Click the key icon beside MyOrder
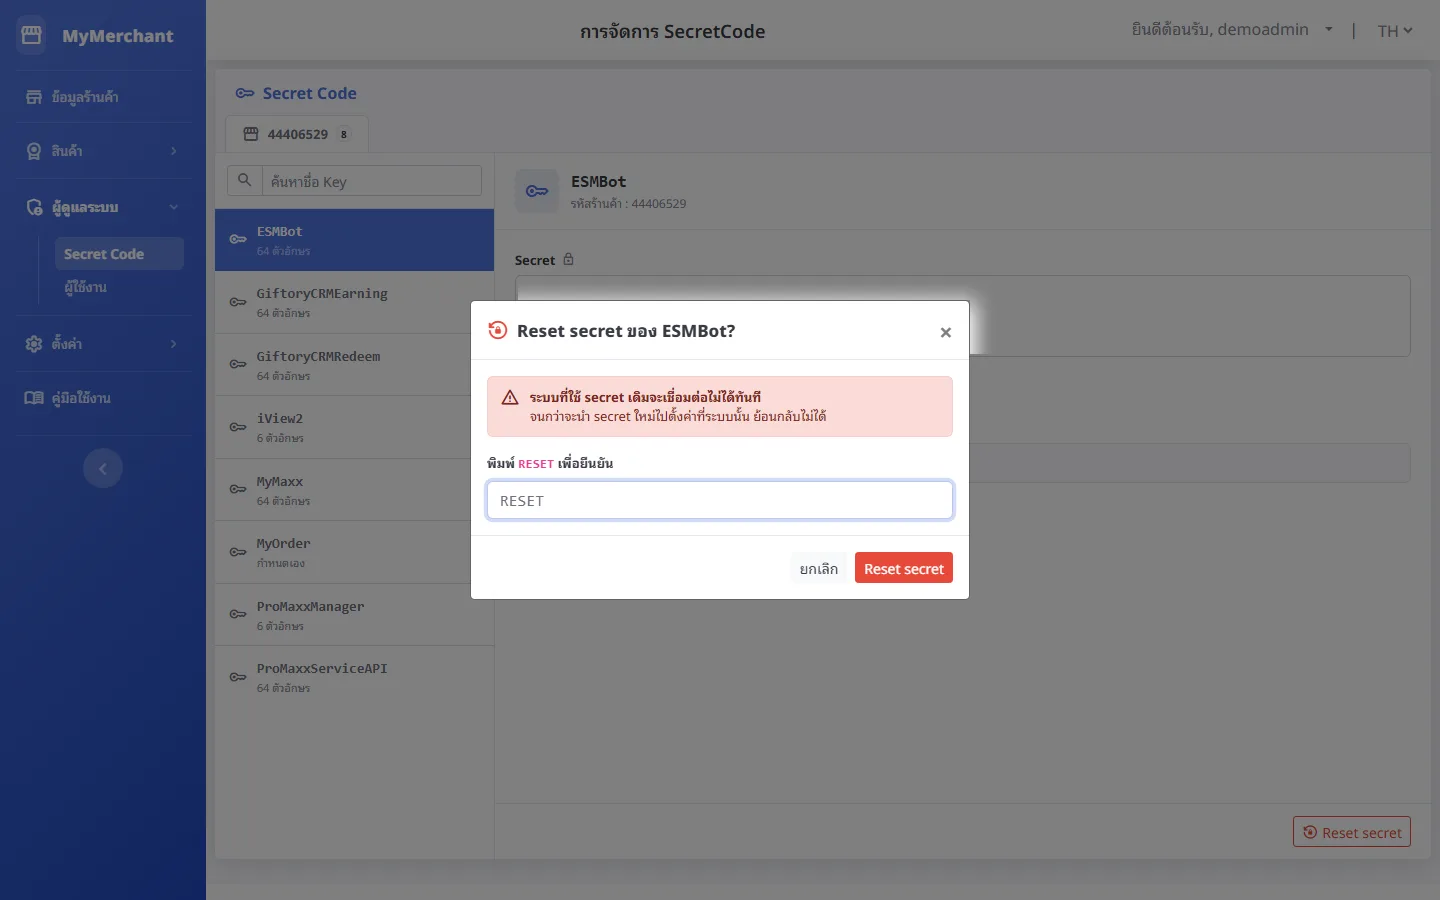 click(x=238, y=552)
